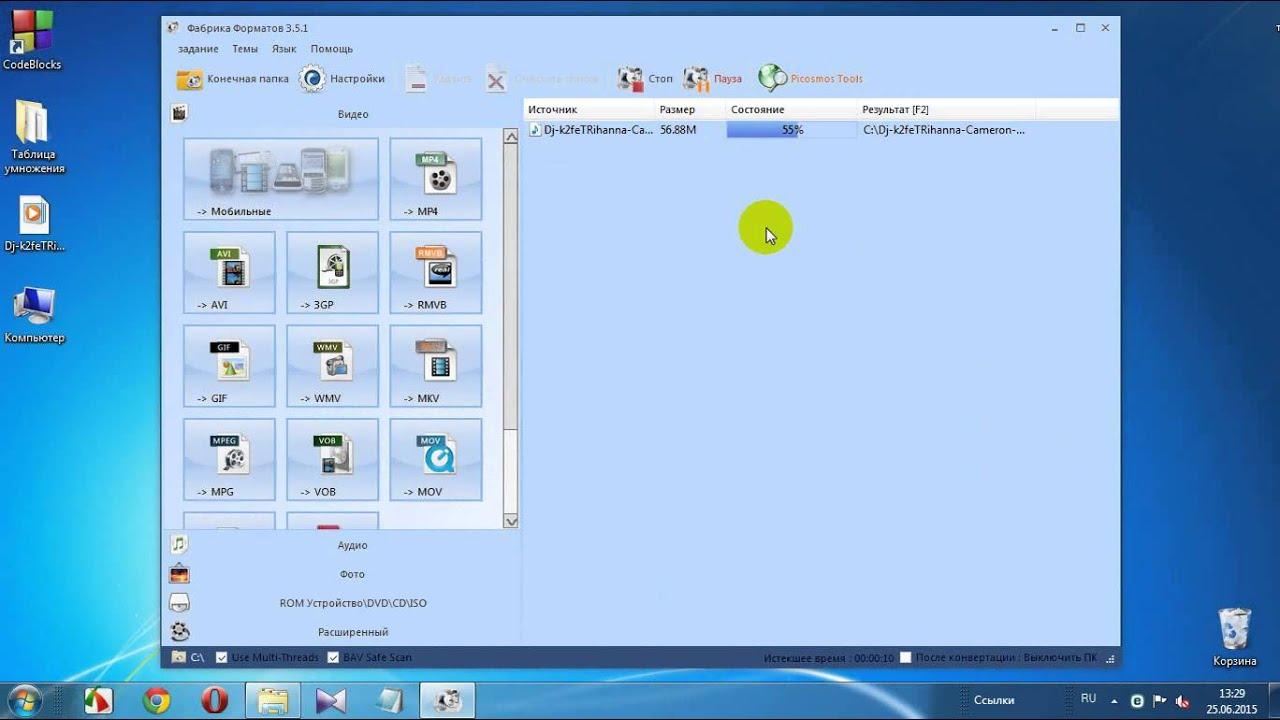1280x720 pixels.
Task: Expand the ROM Устройство\DVD\CD\ISO section
Action: (341, 603)
